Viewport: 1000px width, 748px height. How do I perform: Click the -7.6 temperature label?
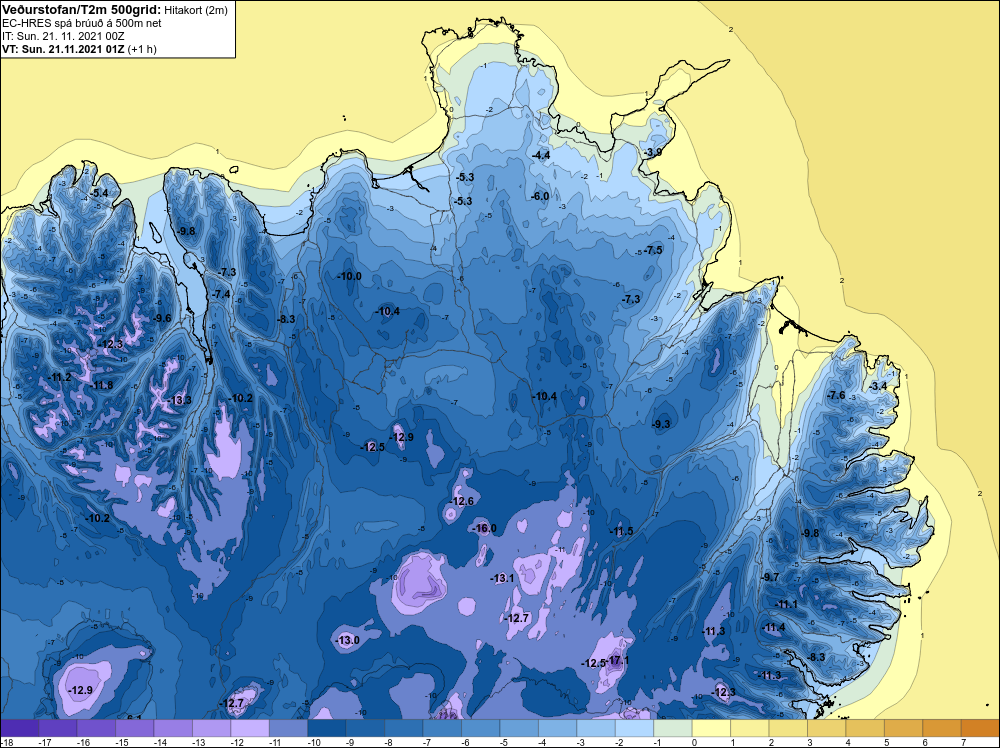tap(836, 395)
